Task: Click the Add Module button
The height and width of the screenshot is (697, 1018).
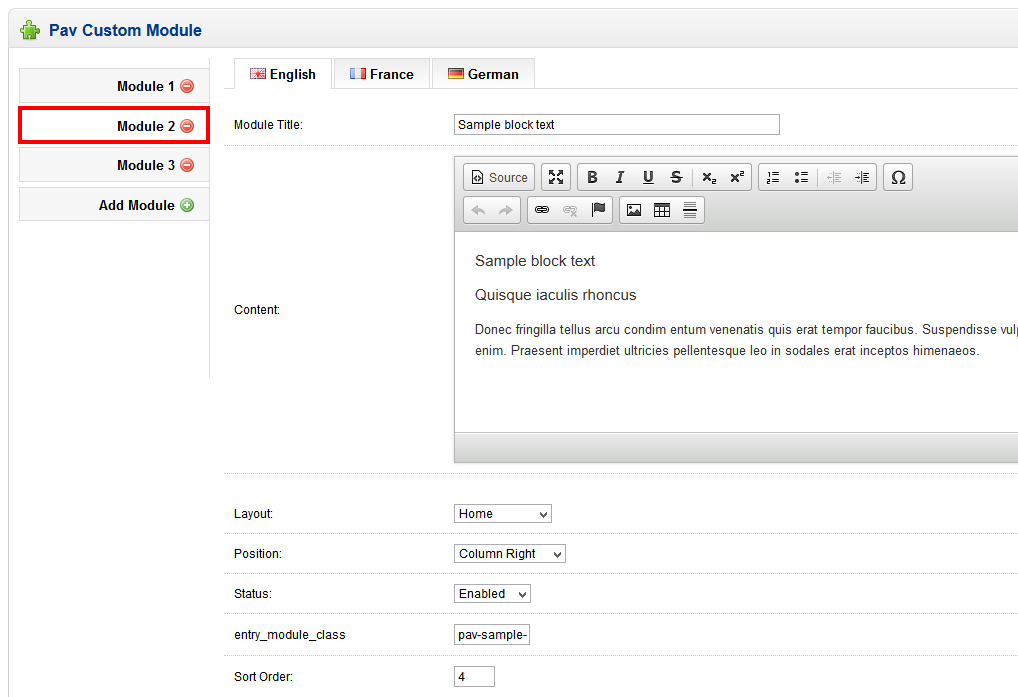Action: click(146, 205)
